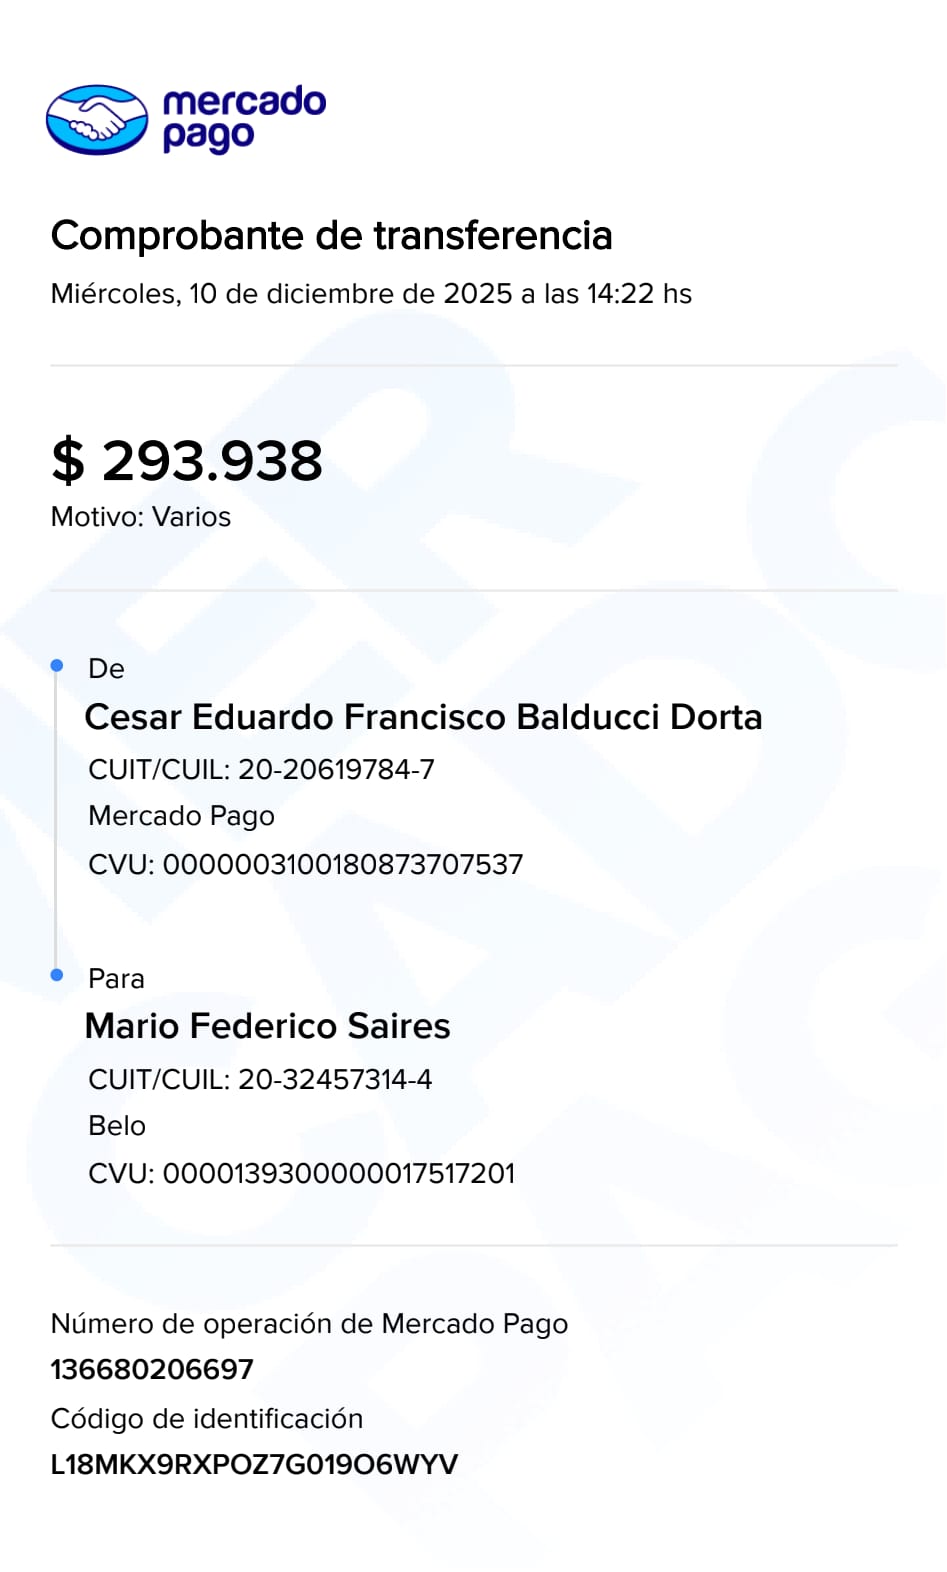
Task: Click the transfer date and time line
Action: (x=371, y=294)
